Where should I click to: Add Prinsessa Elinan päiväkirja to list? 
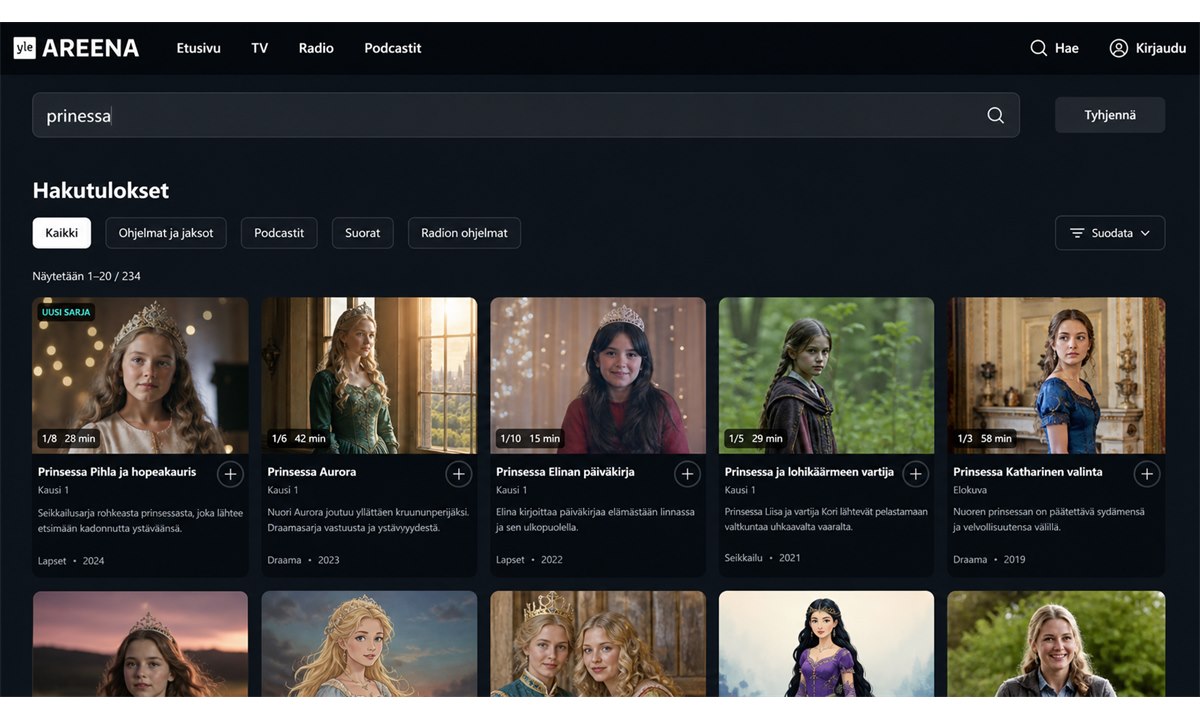(687, 474)
